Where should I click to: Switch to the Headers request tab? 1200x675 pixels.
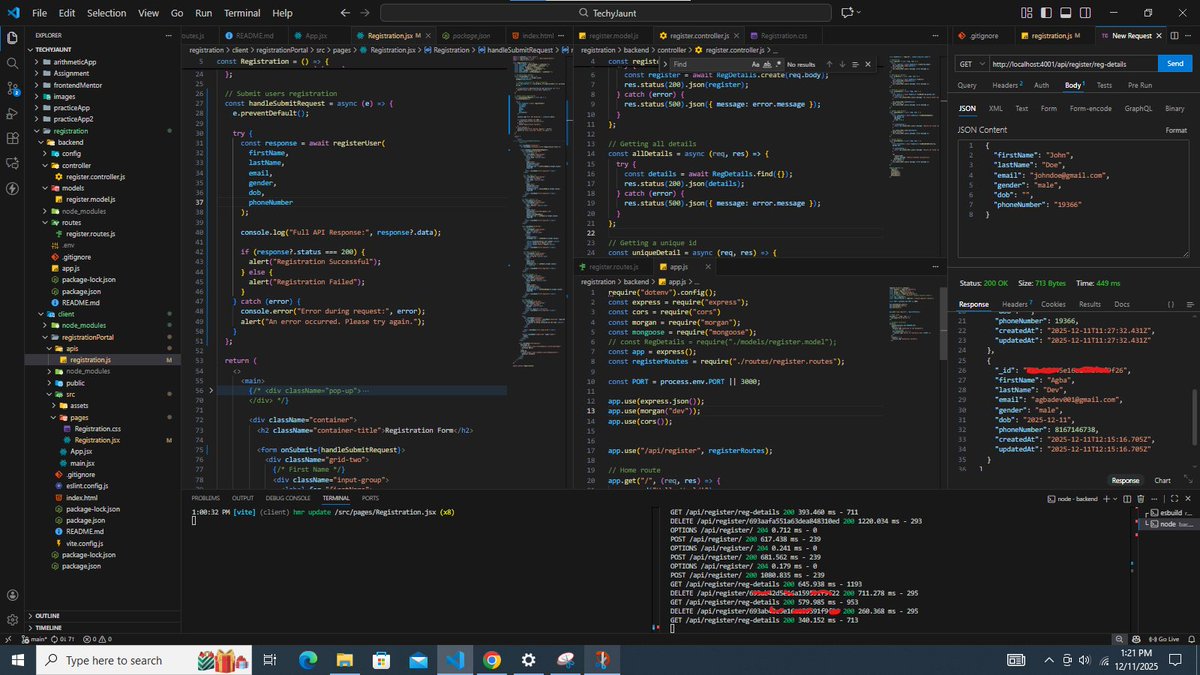pos(1009,85)
